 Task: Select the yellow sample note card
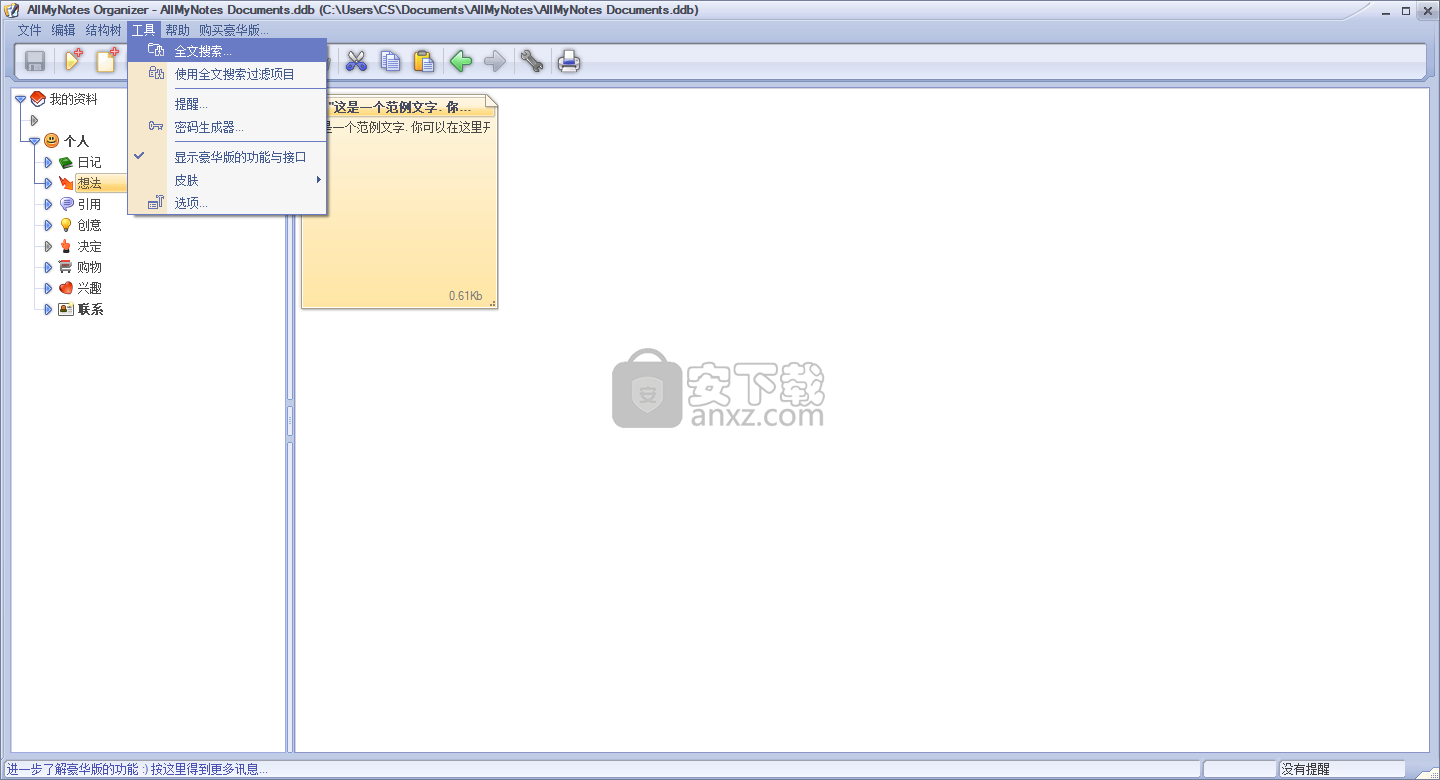point(399,202)
